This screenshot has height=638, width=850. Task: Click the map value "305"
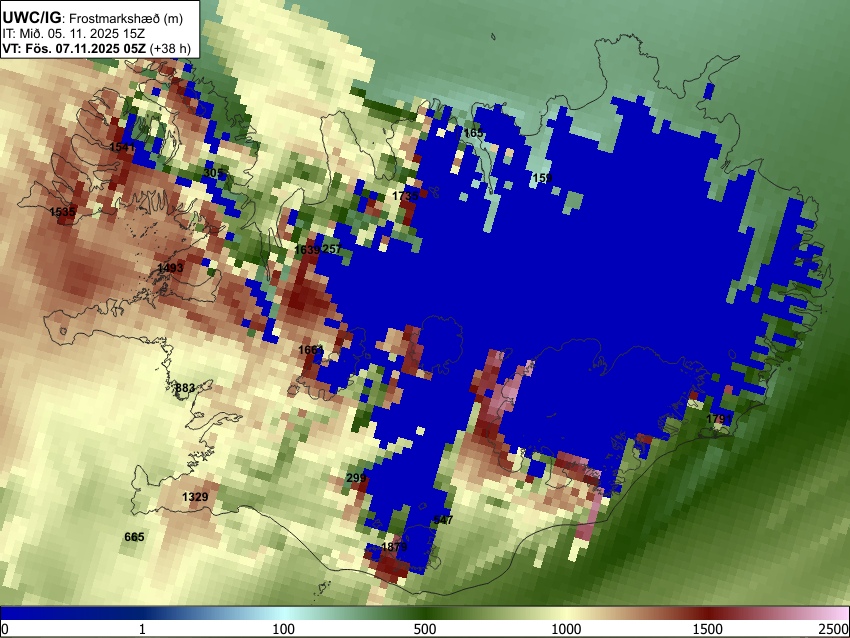coord(213,173)
